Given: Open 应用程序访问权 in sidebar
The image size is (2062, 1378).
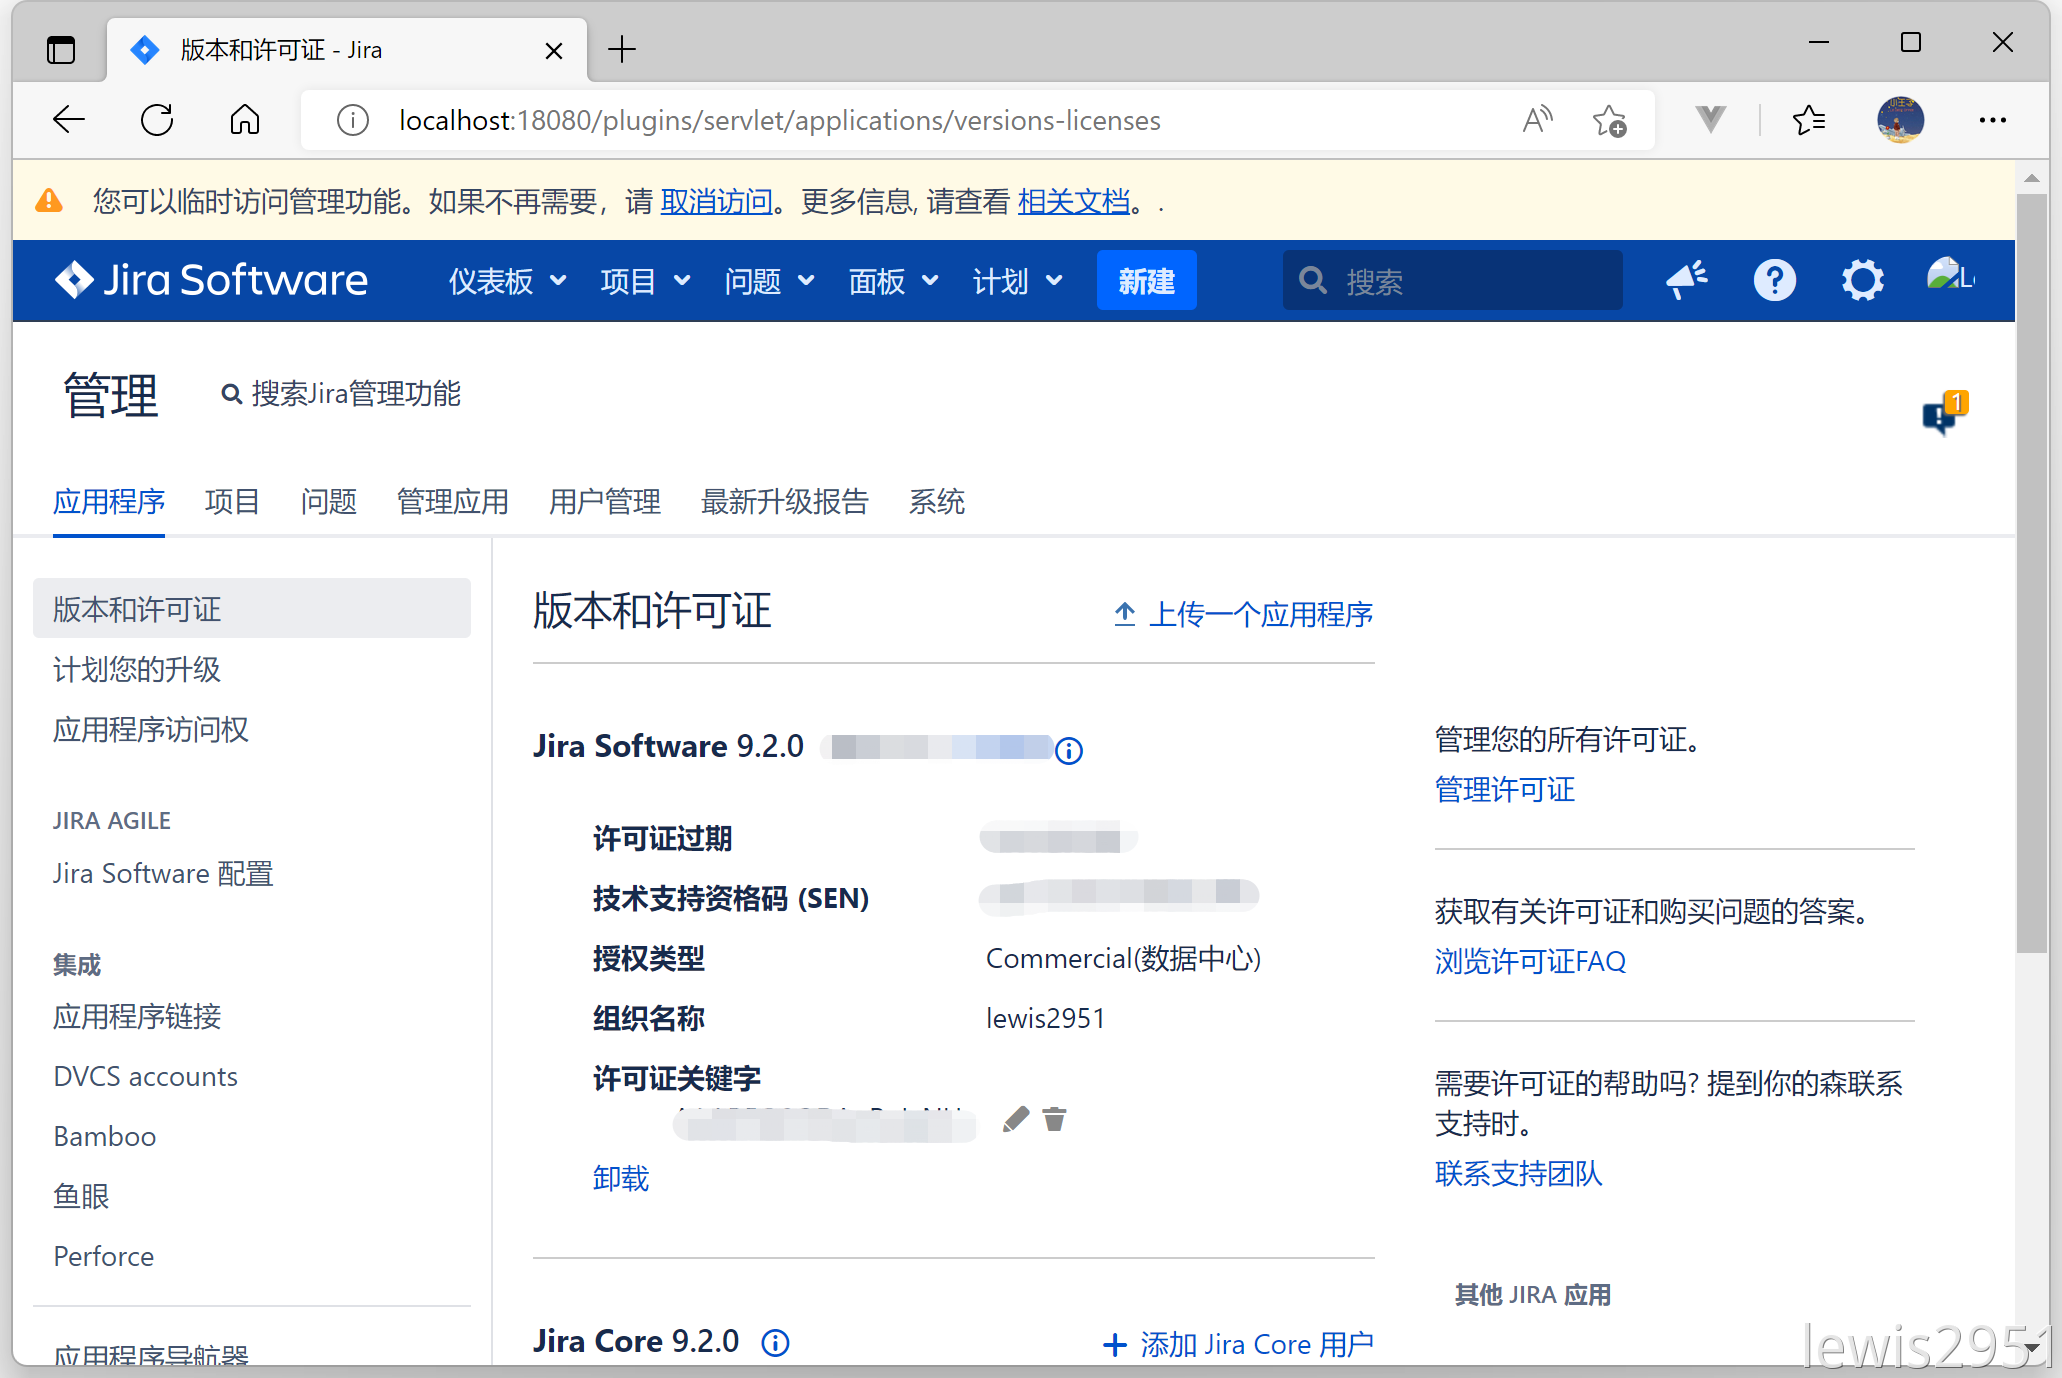Looking at the screenshot, I should 151,729.
